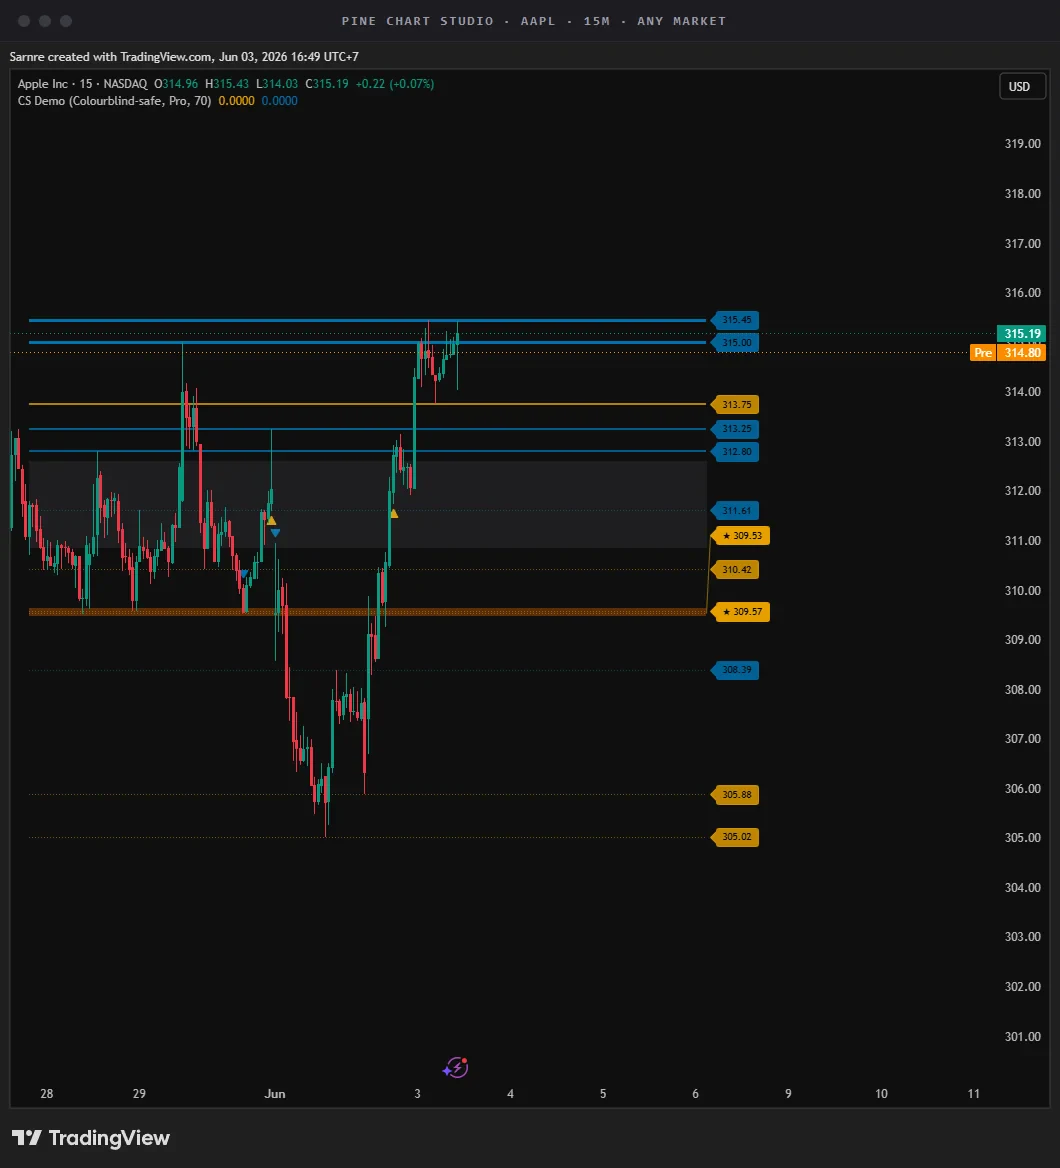Viewport: 1060px width, 1168px height.
Task: Click the Apple Inc · 15 · NASDAQ symbol title
Action: point(83,84)
